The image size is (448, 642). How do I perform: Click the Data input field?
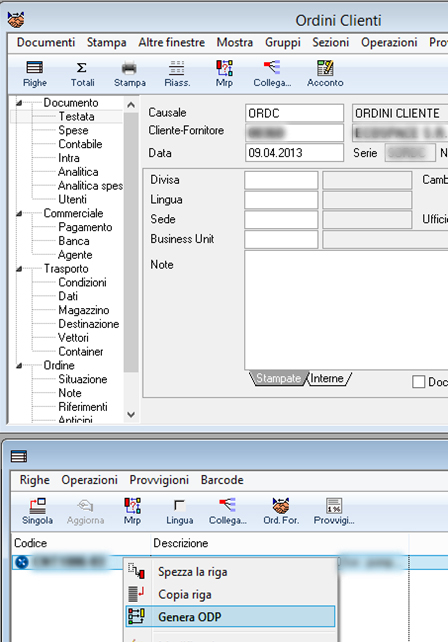pyautogui.click(x=294, y=153)
